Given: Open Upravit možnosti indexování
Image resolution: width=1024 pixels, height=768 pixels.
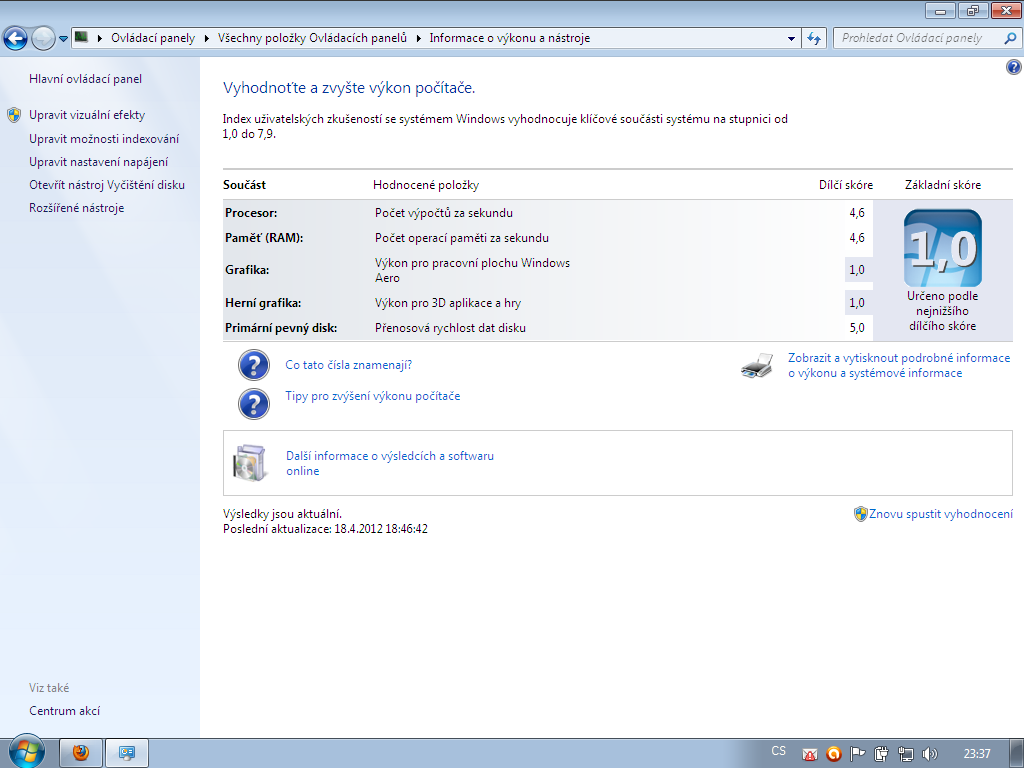Looking at the screenshot, I should (104, 138).
